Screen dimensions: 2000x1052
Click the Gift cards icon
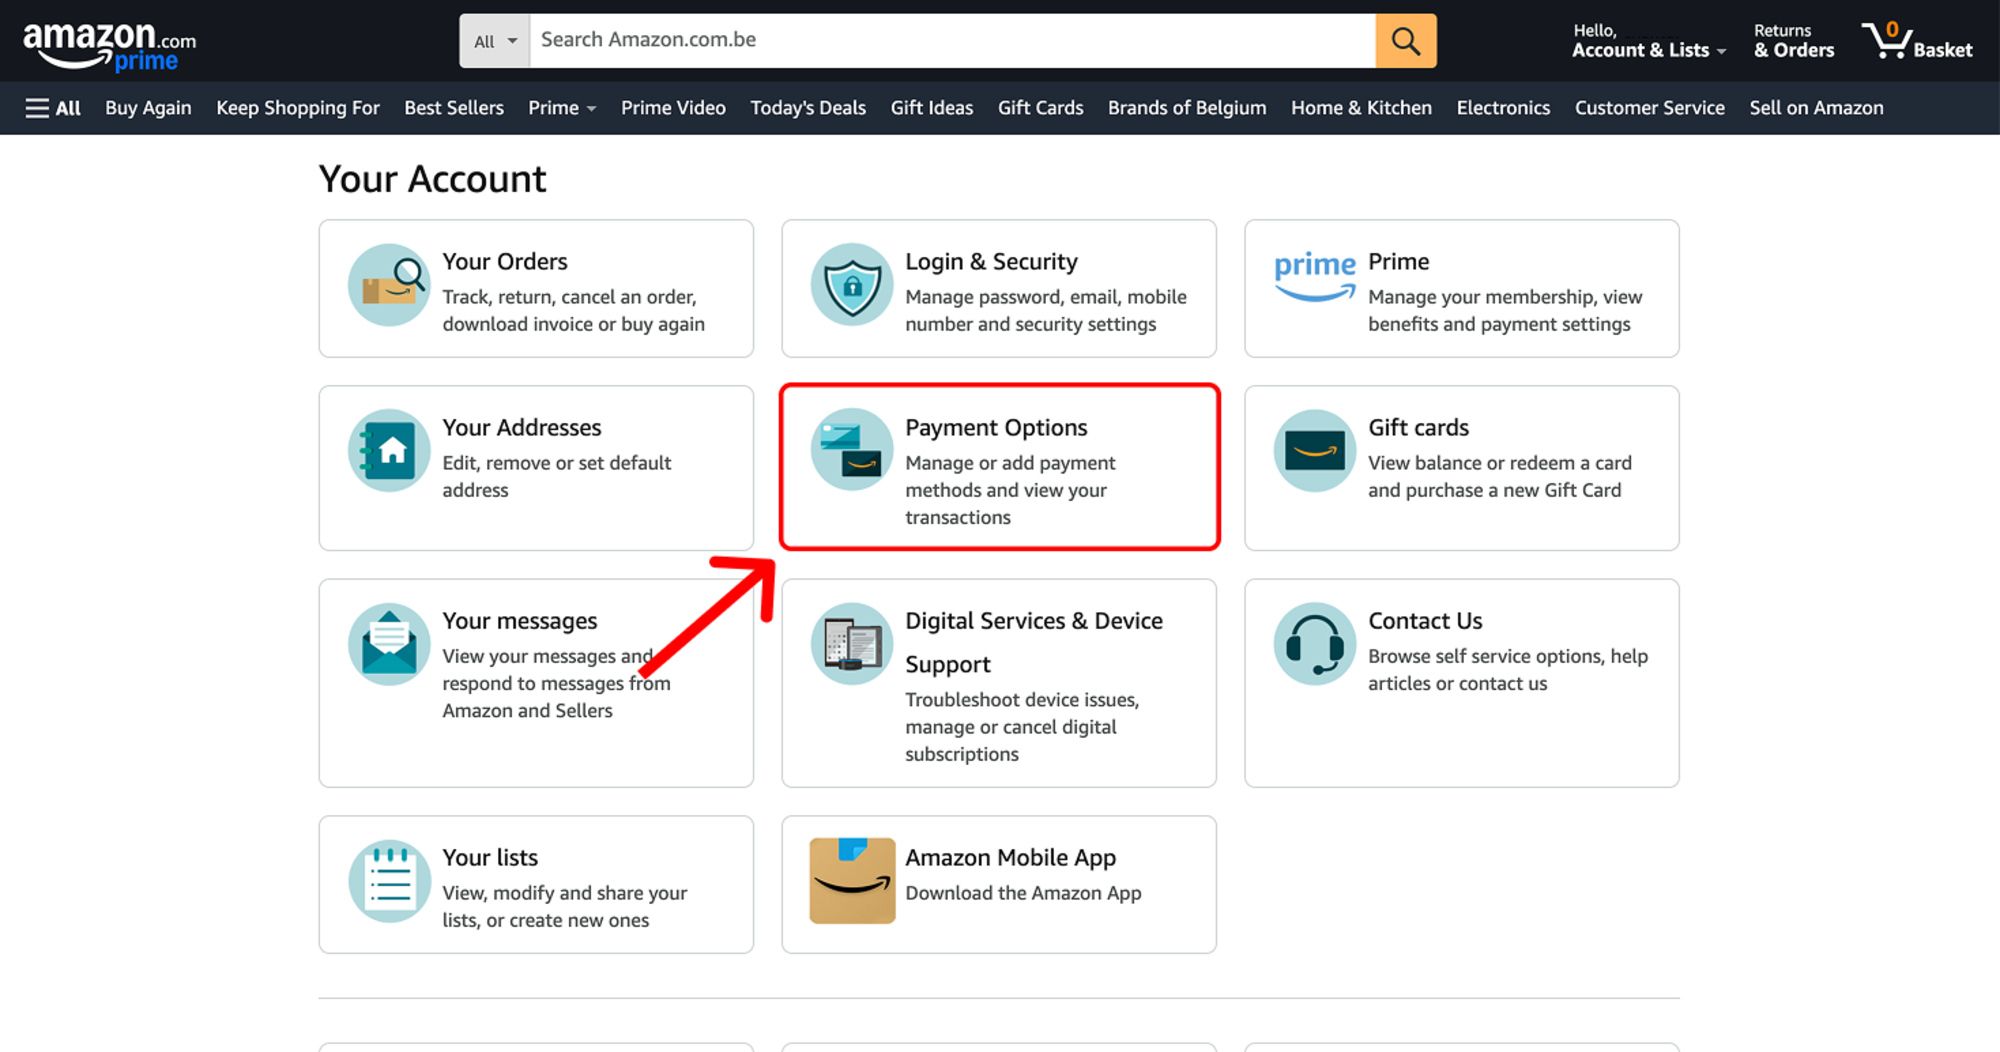point(1315,451)
